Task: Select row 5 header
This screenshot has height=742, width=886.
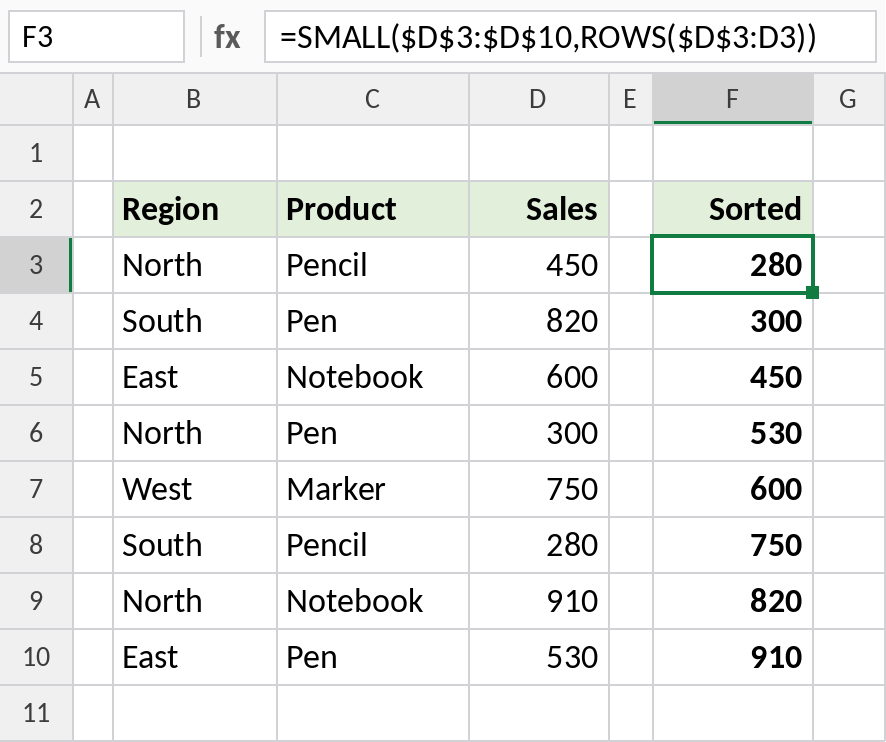Action: (x=36, y=377)
